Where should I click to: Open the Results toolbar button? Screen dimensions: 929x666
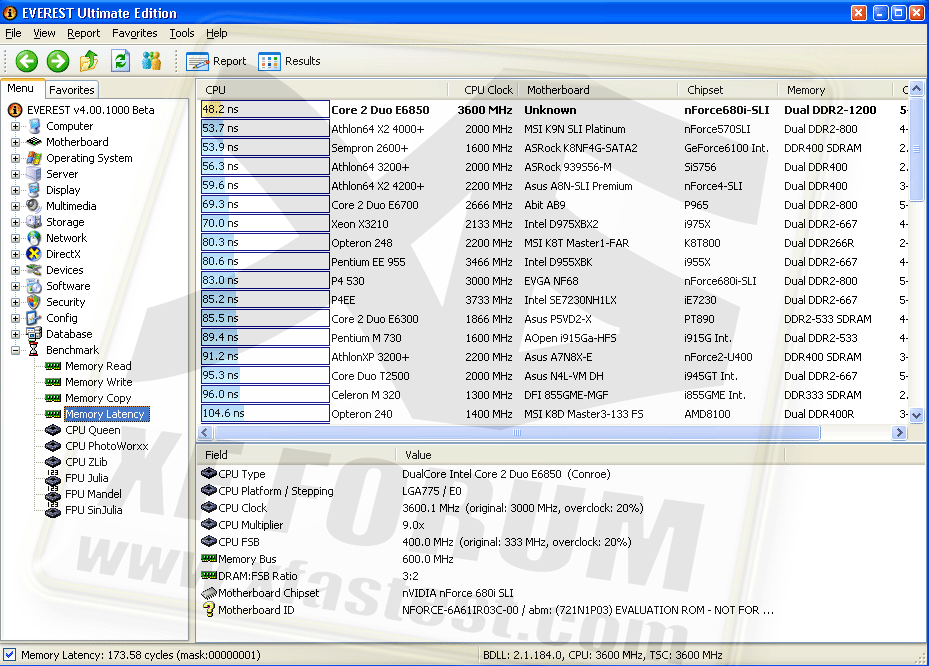click(289, 61)
